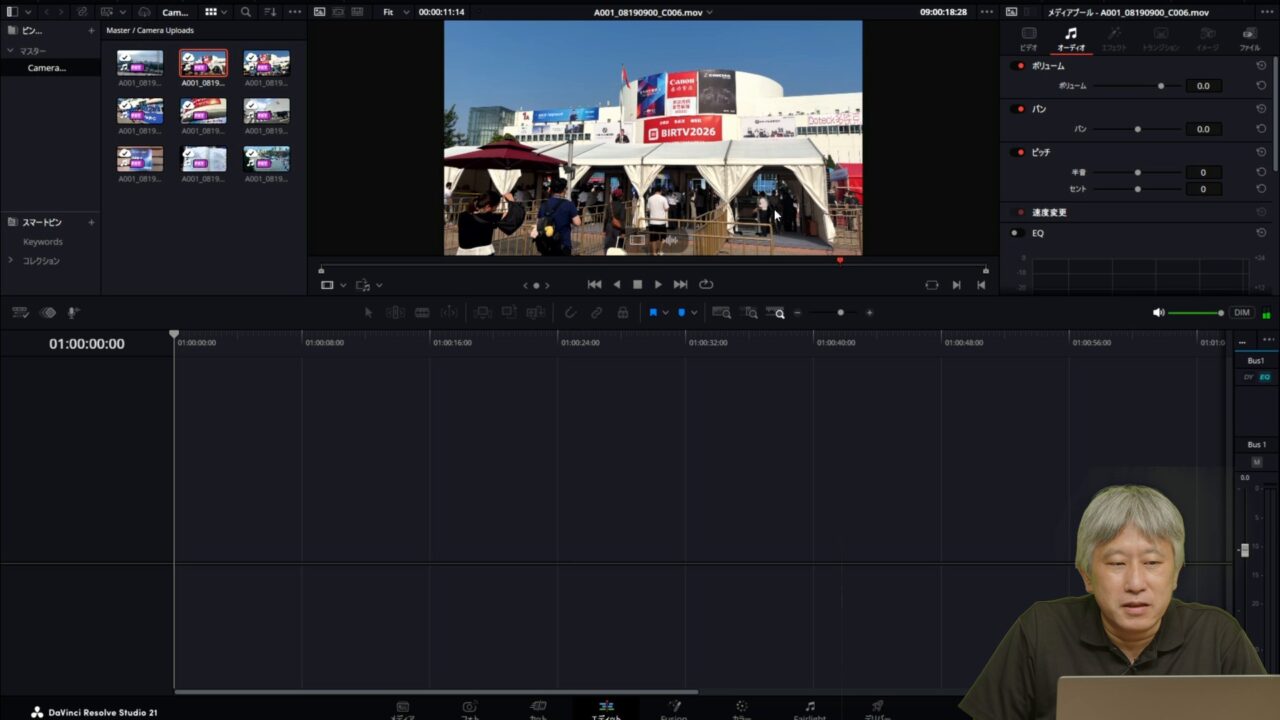Toggle the snapping magnet icon in timeline toolbar
The height and width of the screenshot is (720, 1280).
tap(570, 312)
